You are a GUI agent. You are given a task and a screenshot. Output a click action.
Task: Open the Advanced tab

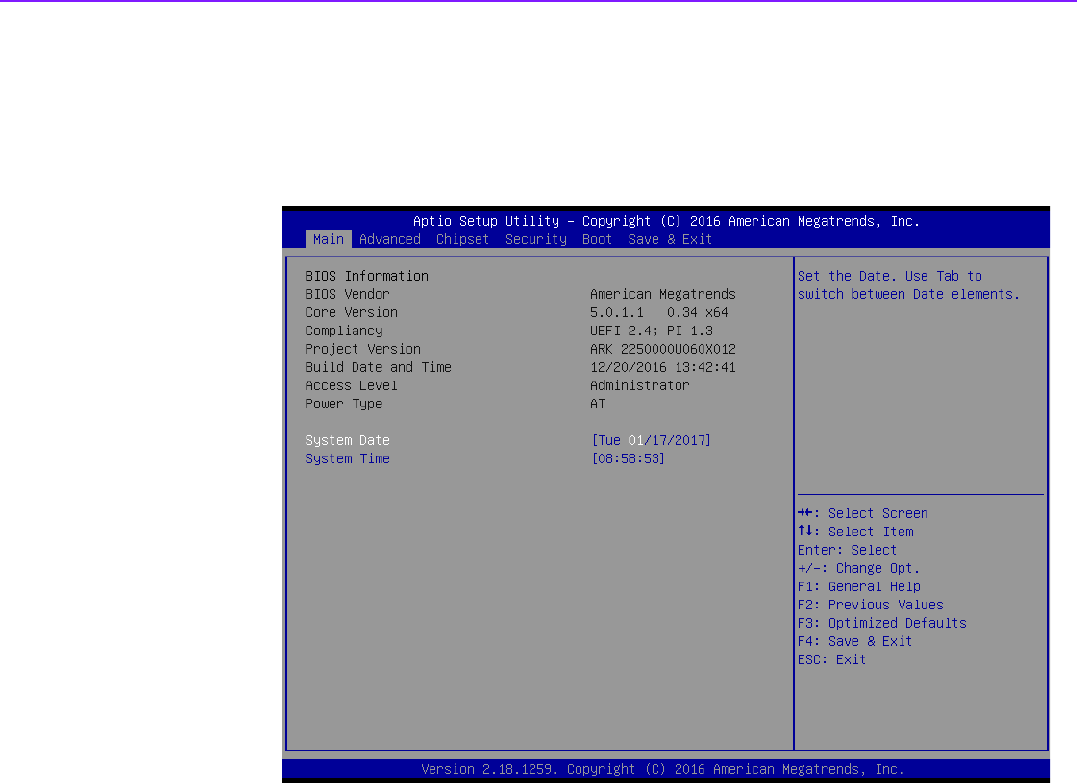[389, 239]
